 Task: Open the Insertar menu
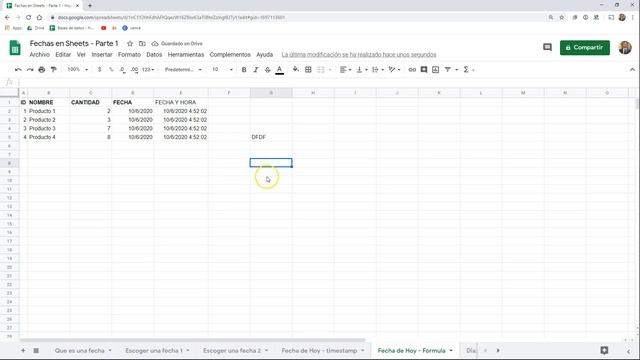tap(102, 55)
